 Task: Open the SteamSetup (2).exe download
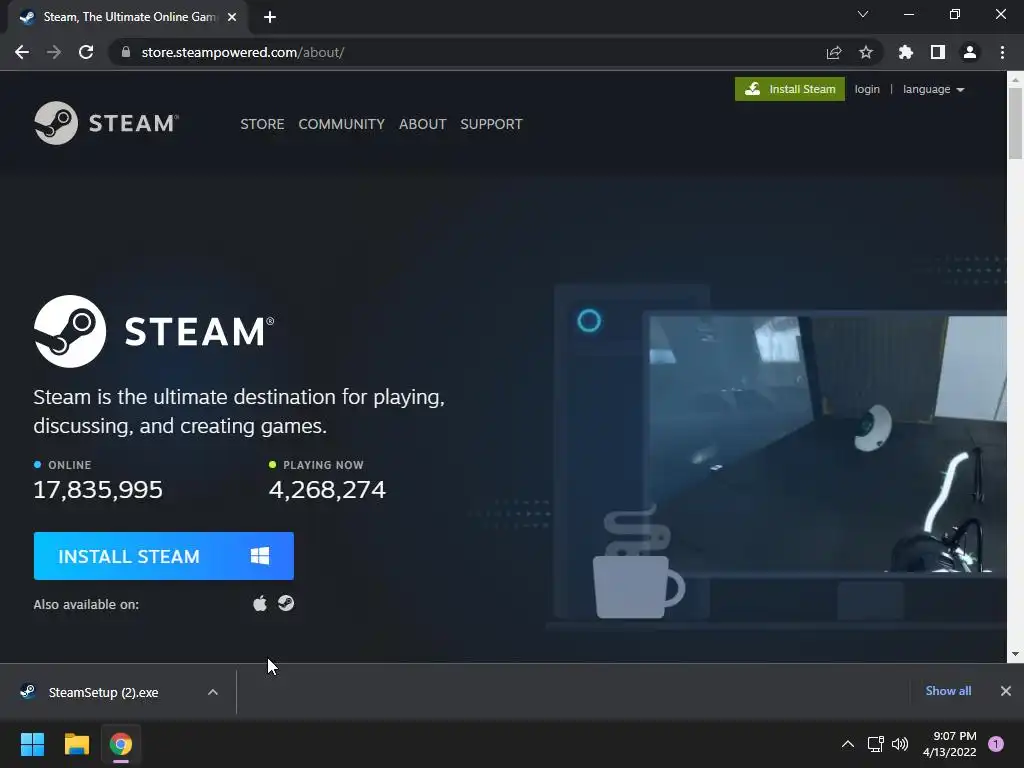[x=103, y=692]
